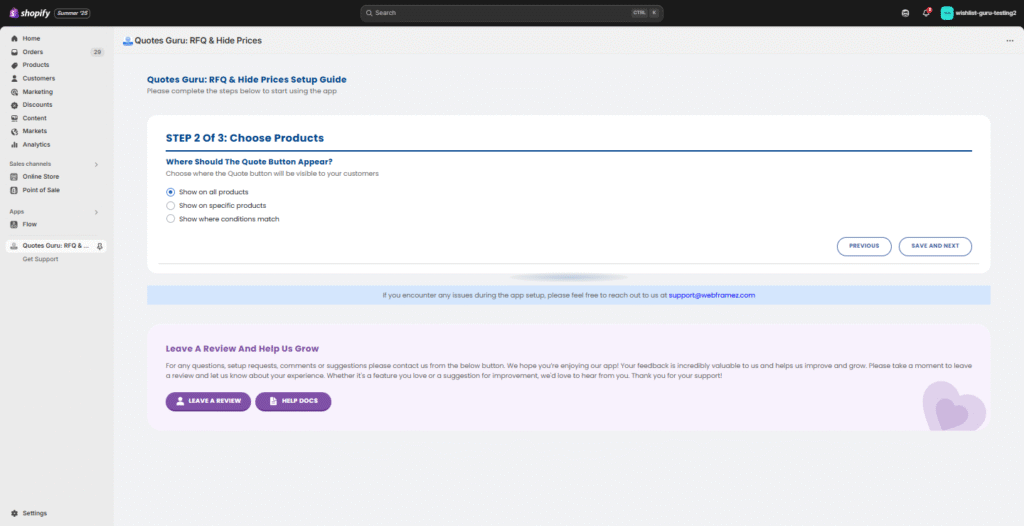Open Settings via the gear icon
The height and width of the screenshot is (526, 1024).
(14, 513)
